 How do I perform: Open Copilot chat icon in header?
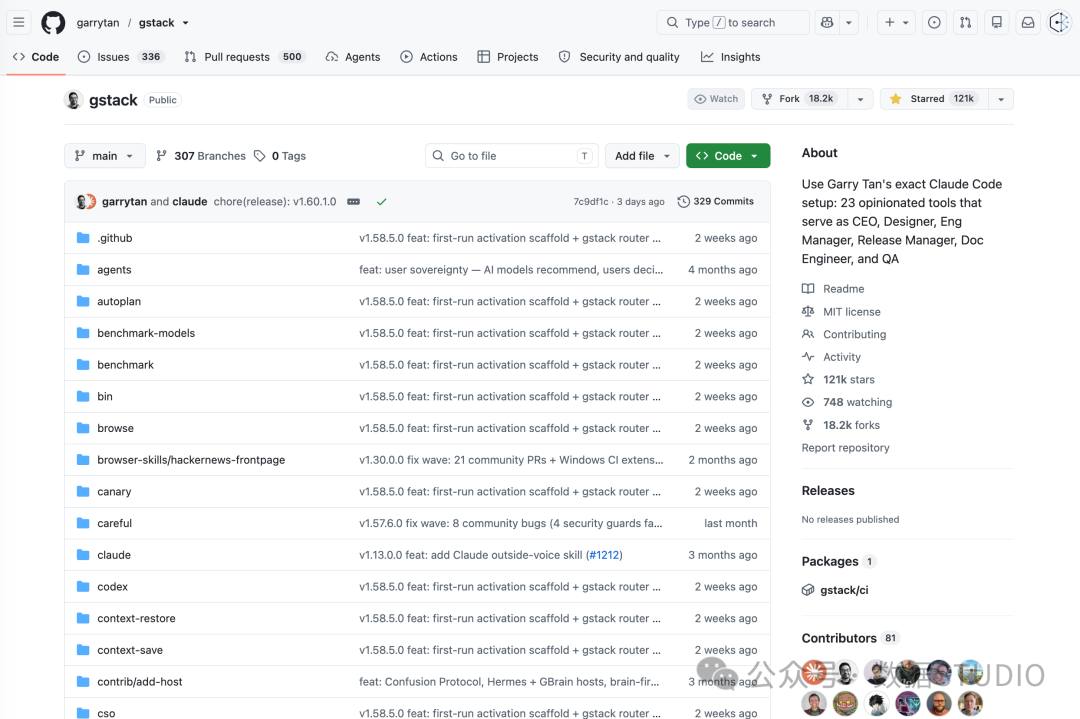pyautogui.click(x=827, y=23)
